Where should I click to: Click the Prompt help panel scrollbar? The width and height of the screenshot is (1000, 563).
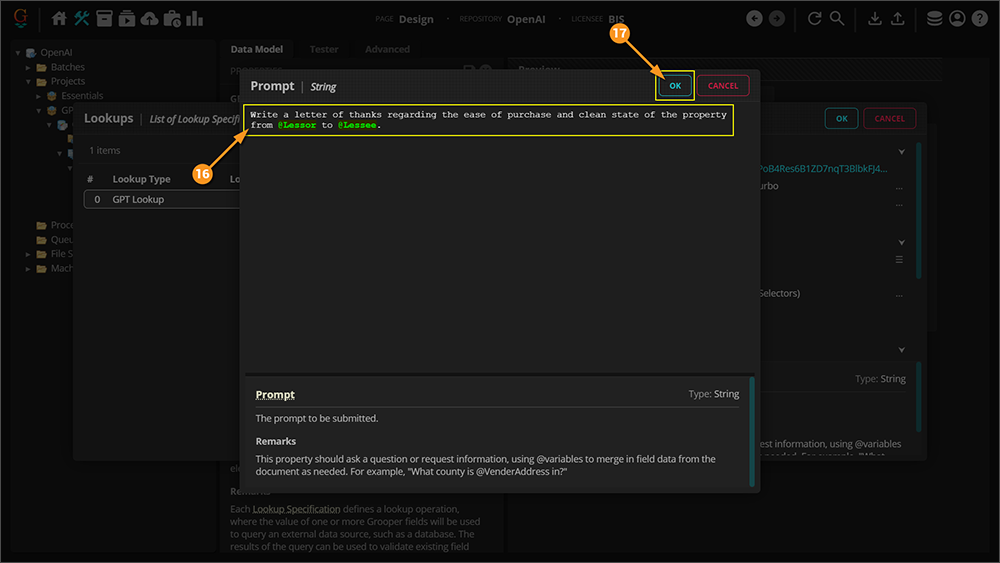tap(752, 431)
